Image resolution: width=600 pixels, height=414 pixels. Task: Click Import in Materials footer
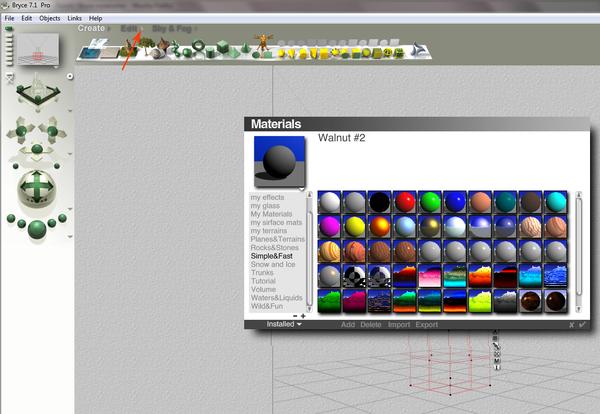(x=399, y=324)
